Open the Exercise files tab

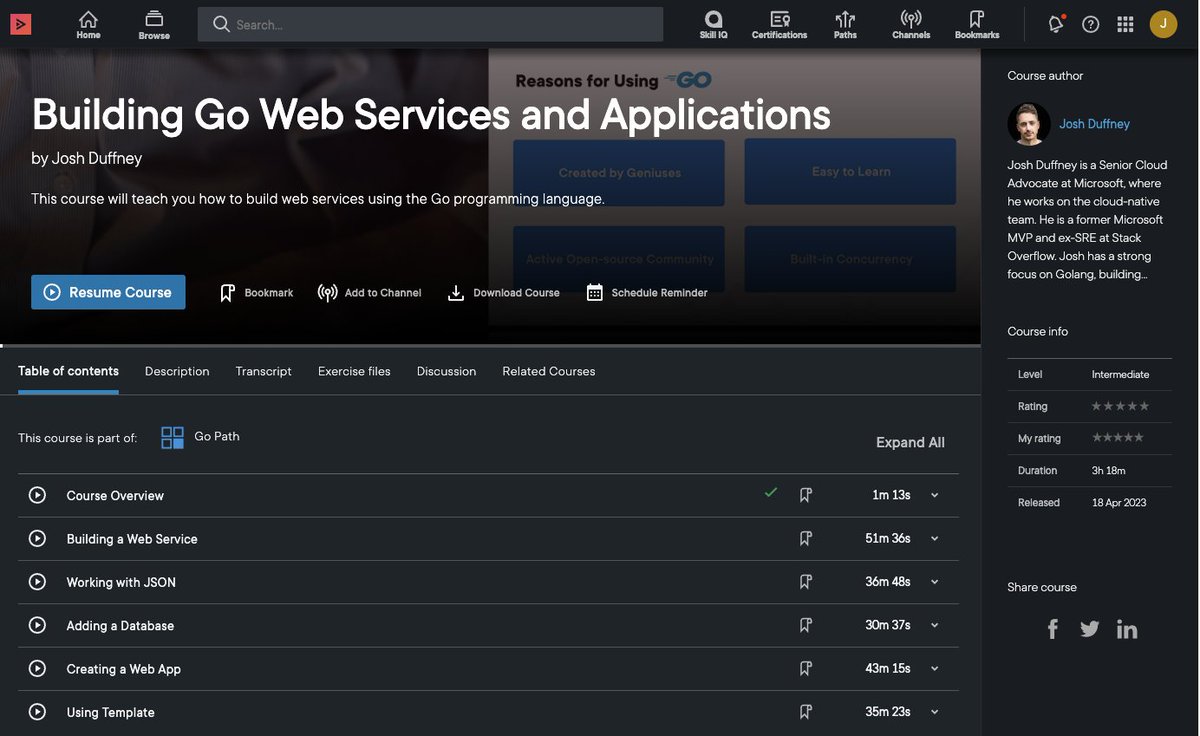click(x=354, y=371)
